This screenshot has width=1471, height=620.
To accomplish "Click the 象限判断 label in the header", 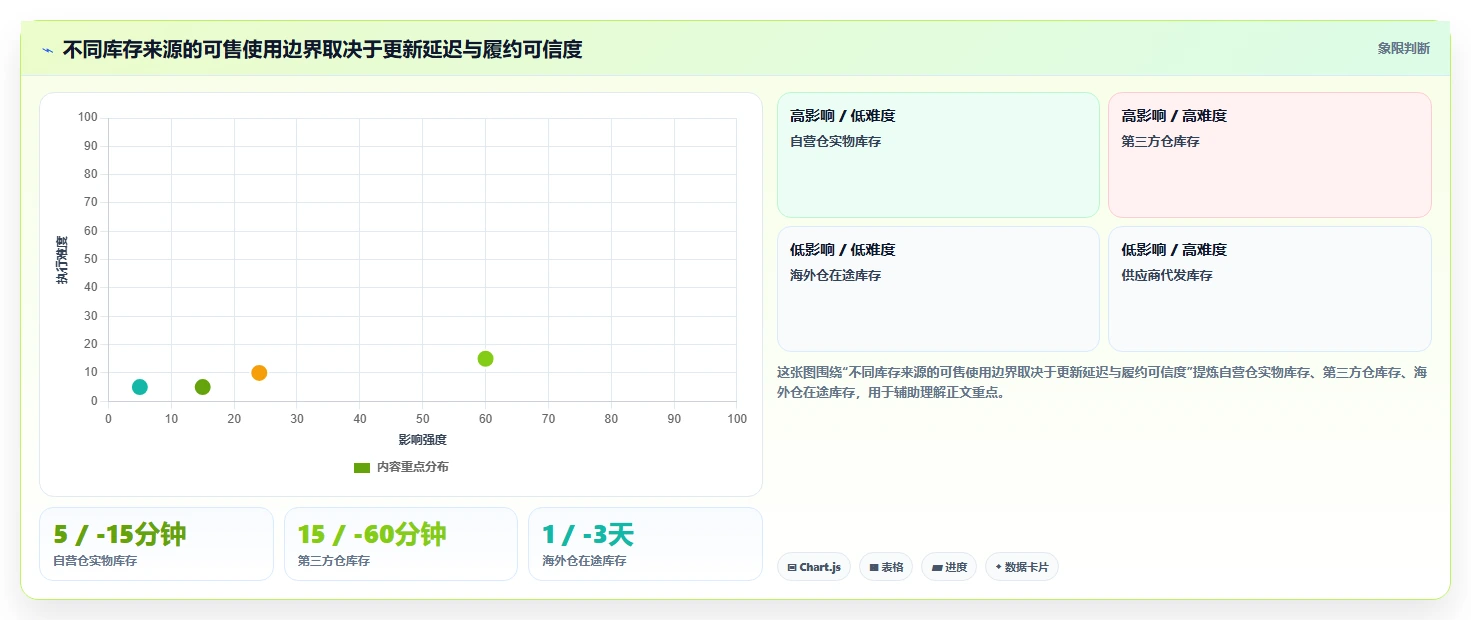I will coord(1404,48).
